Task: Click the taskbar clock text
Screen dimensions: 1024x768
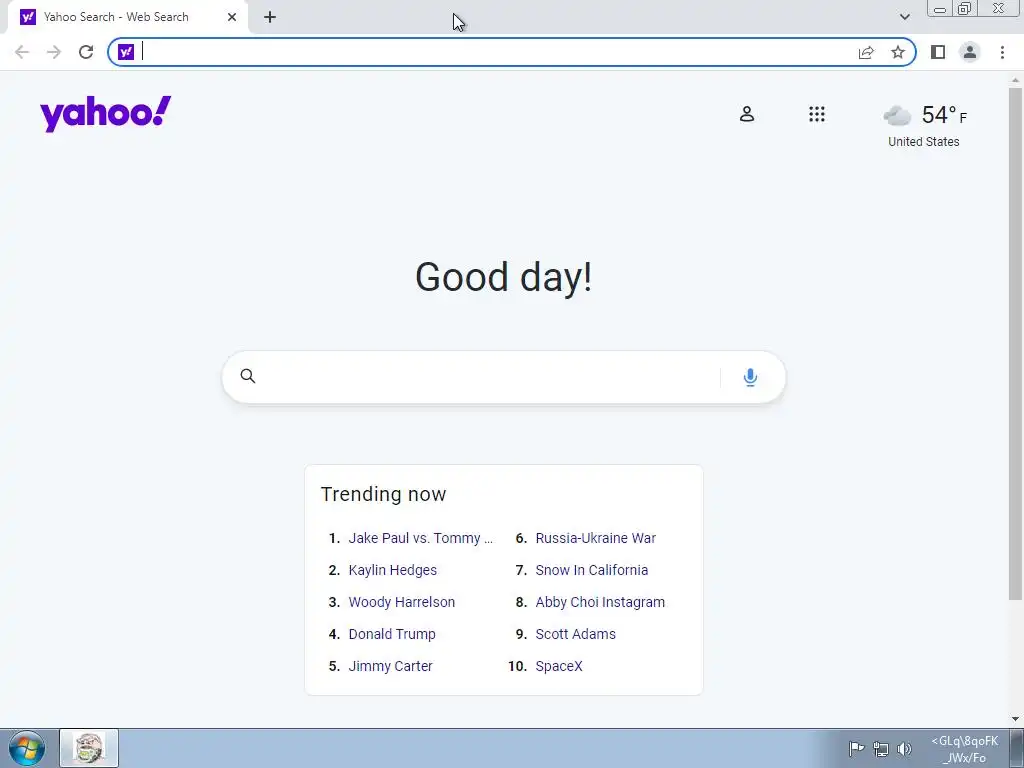Action: coord(965,749)
